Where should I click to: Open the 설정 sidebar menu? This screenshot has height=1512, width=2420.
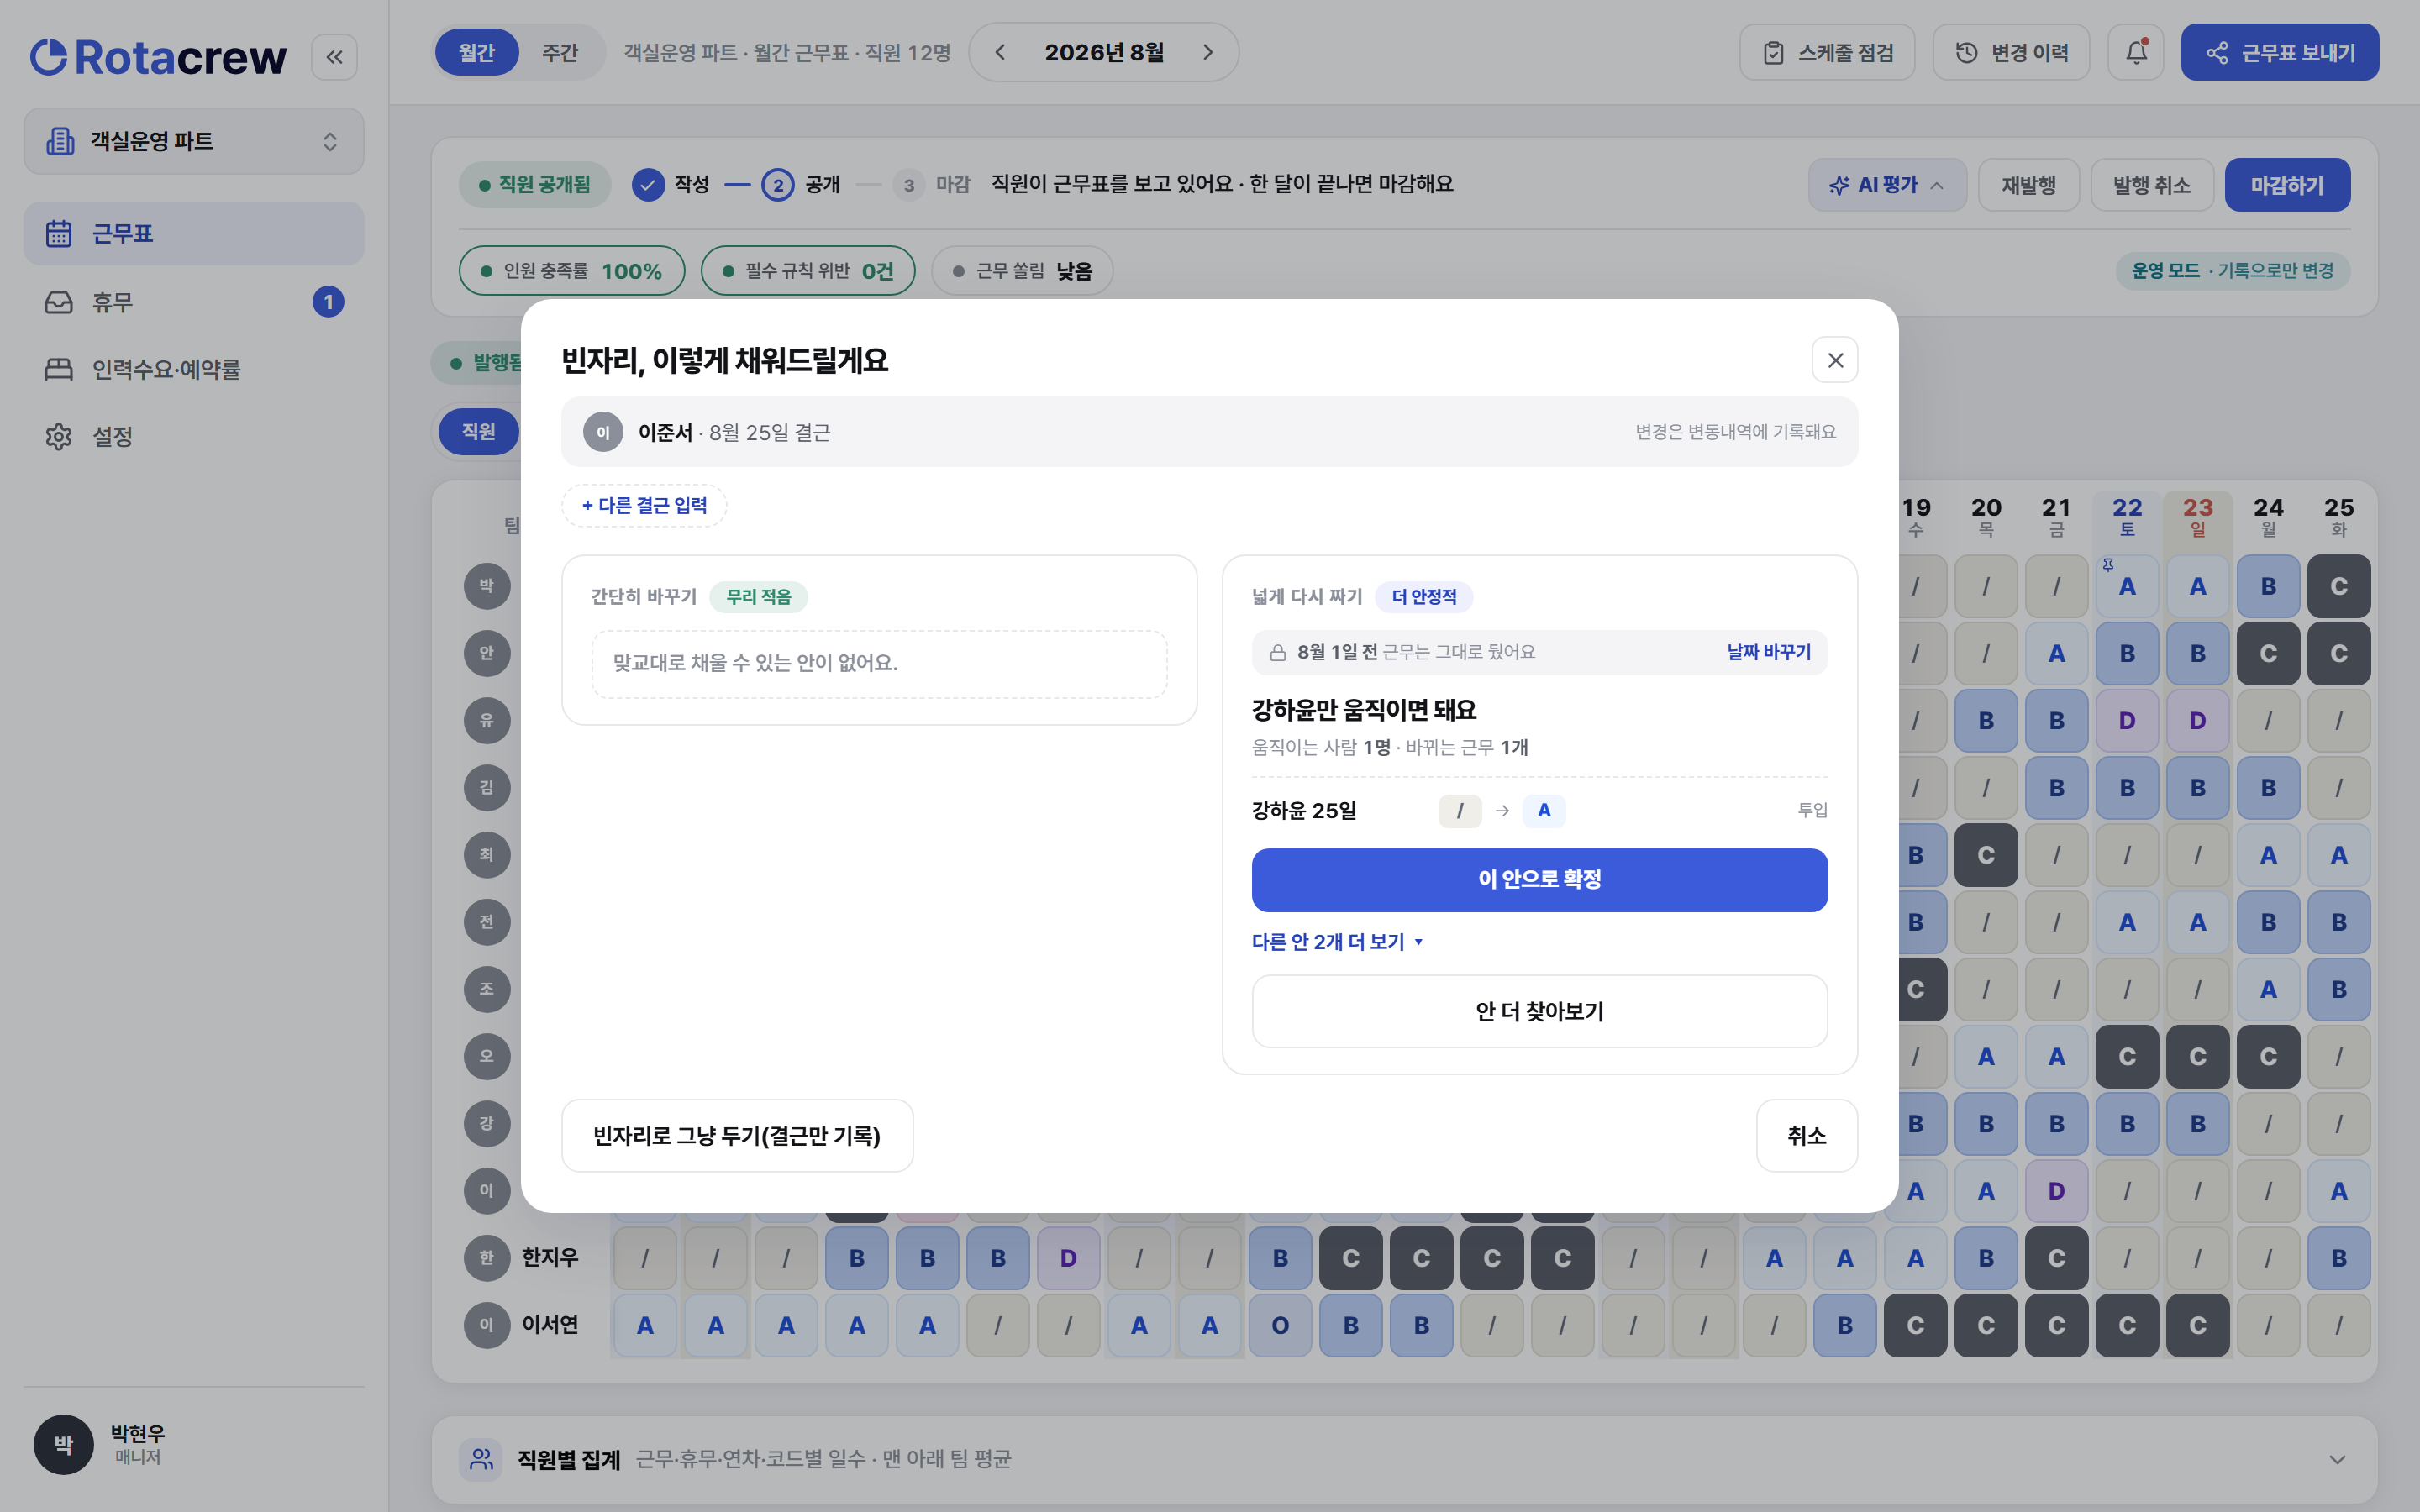[194, 436]
